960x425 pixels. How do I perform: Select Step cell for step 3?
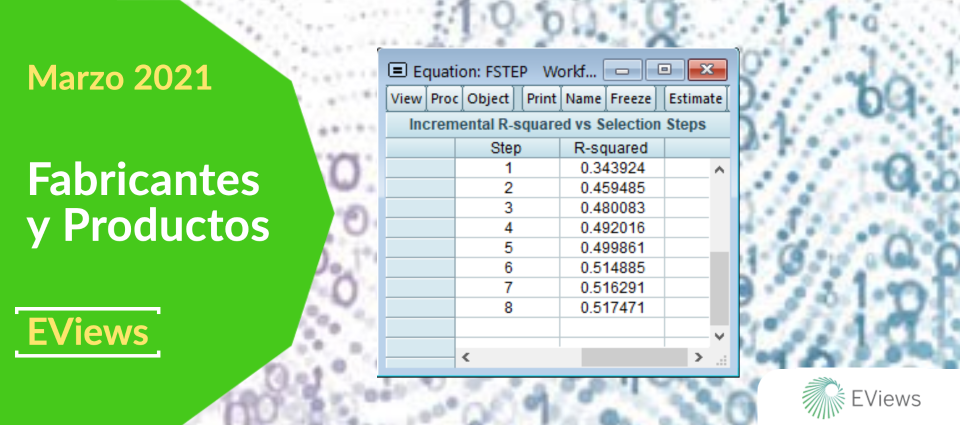pyautogui.click(x=508, y=208)
